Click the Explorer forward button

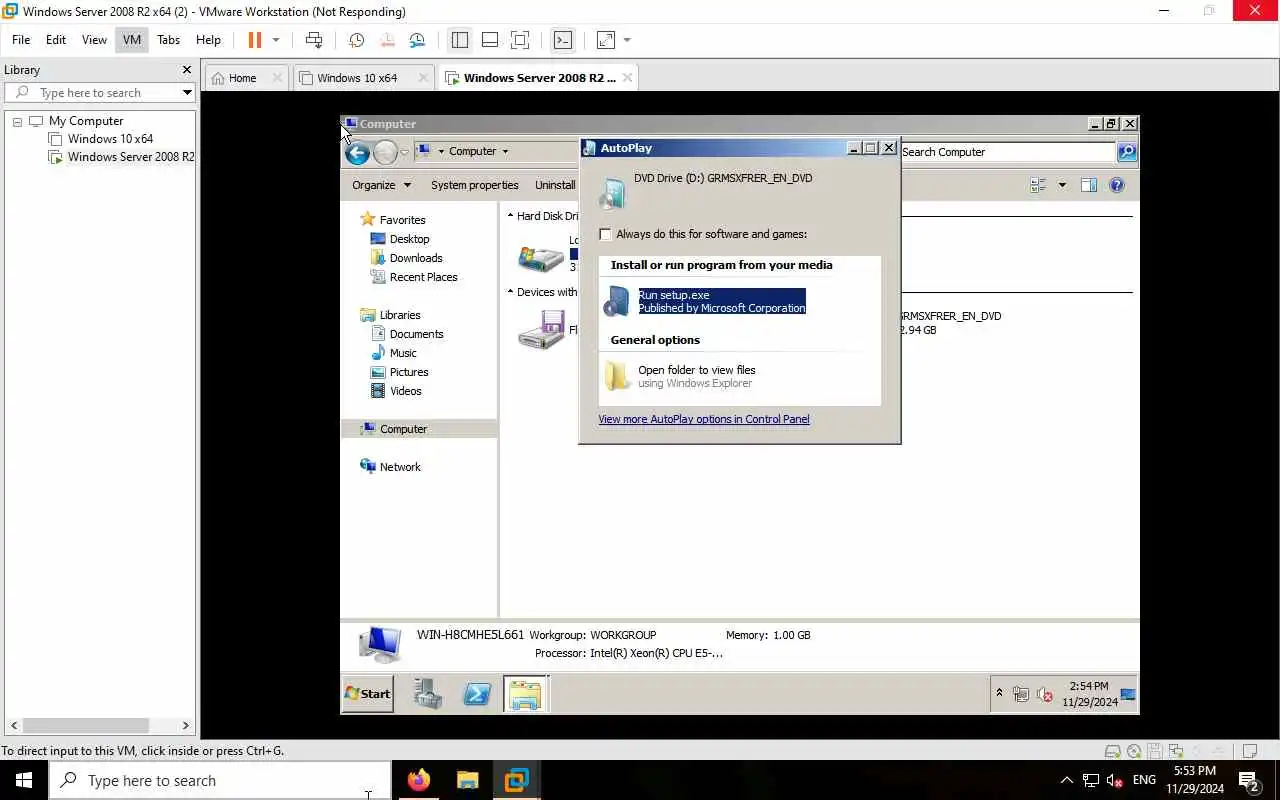pyautogui.click(x=385, y=152)
